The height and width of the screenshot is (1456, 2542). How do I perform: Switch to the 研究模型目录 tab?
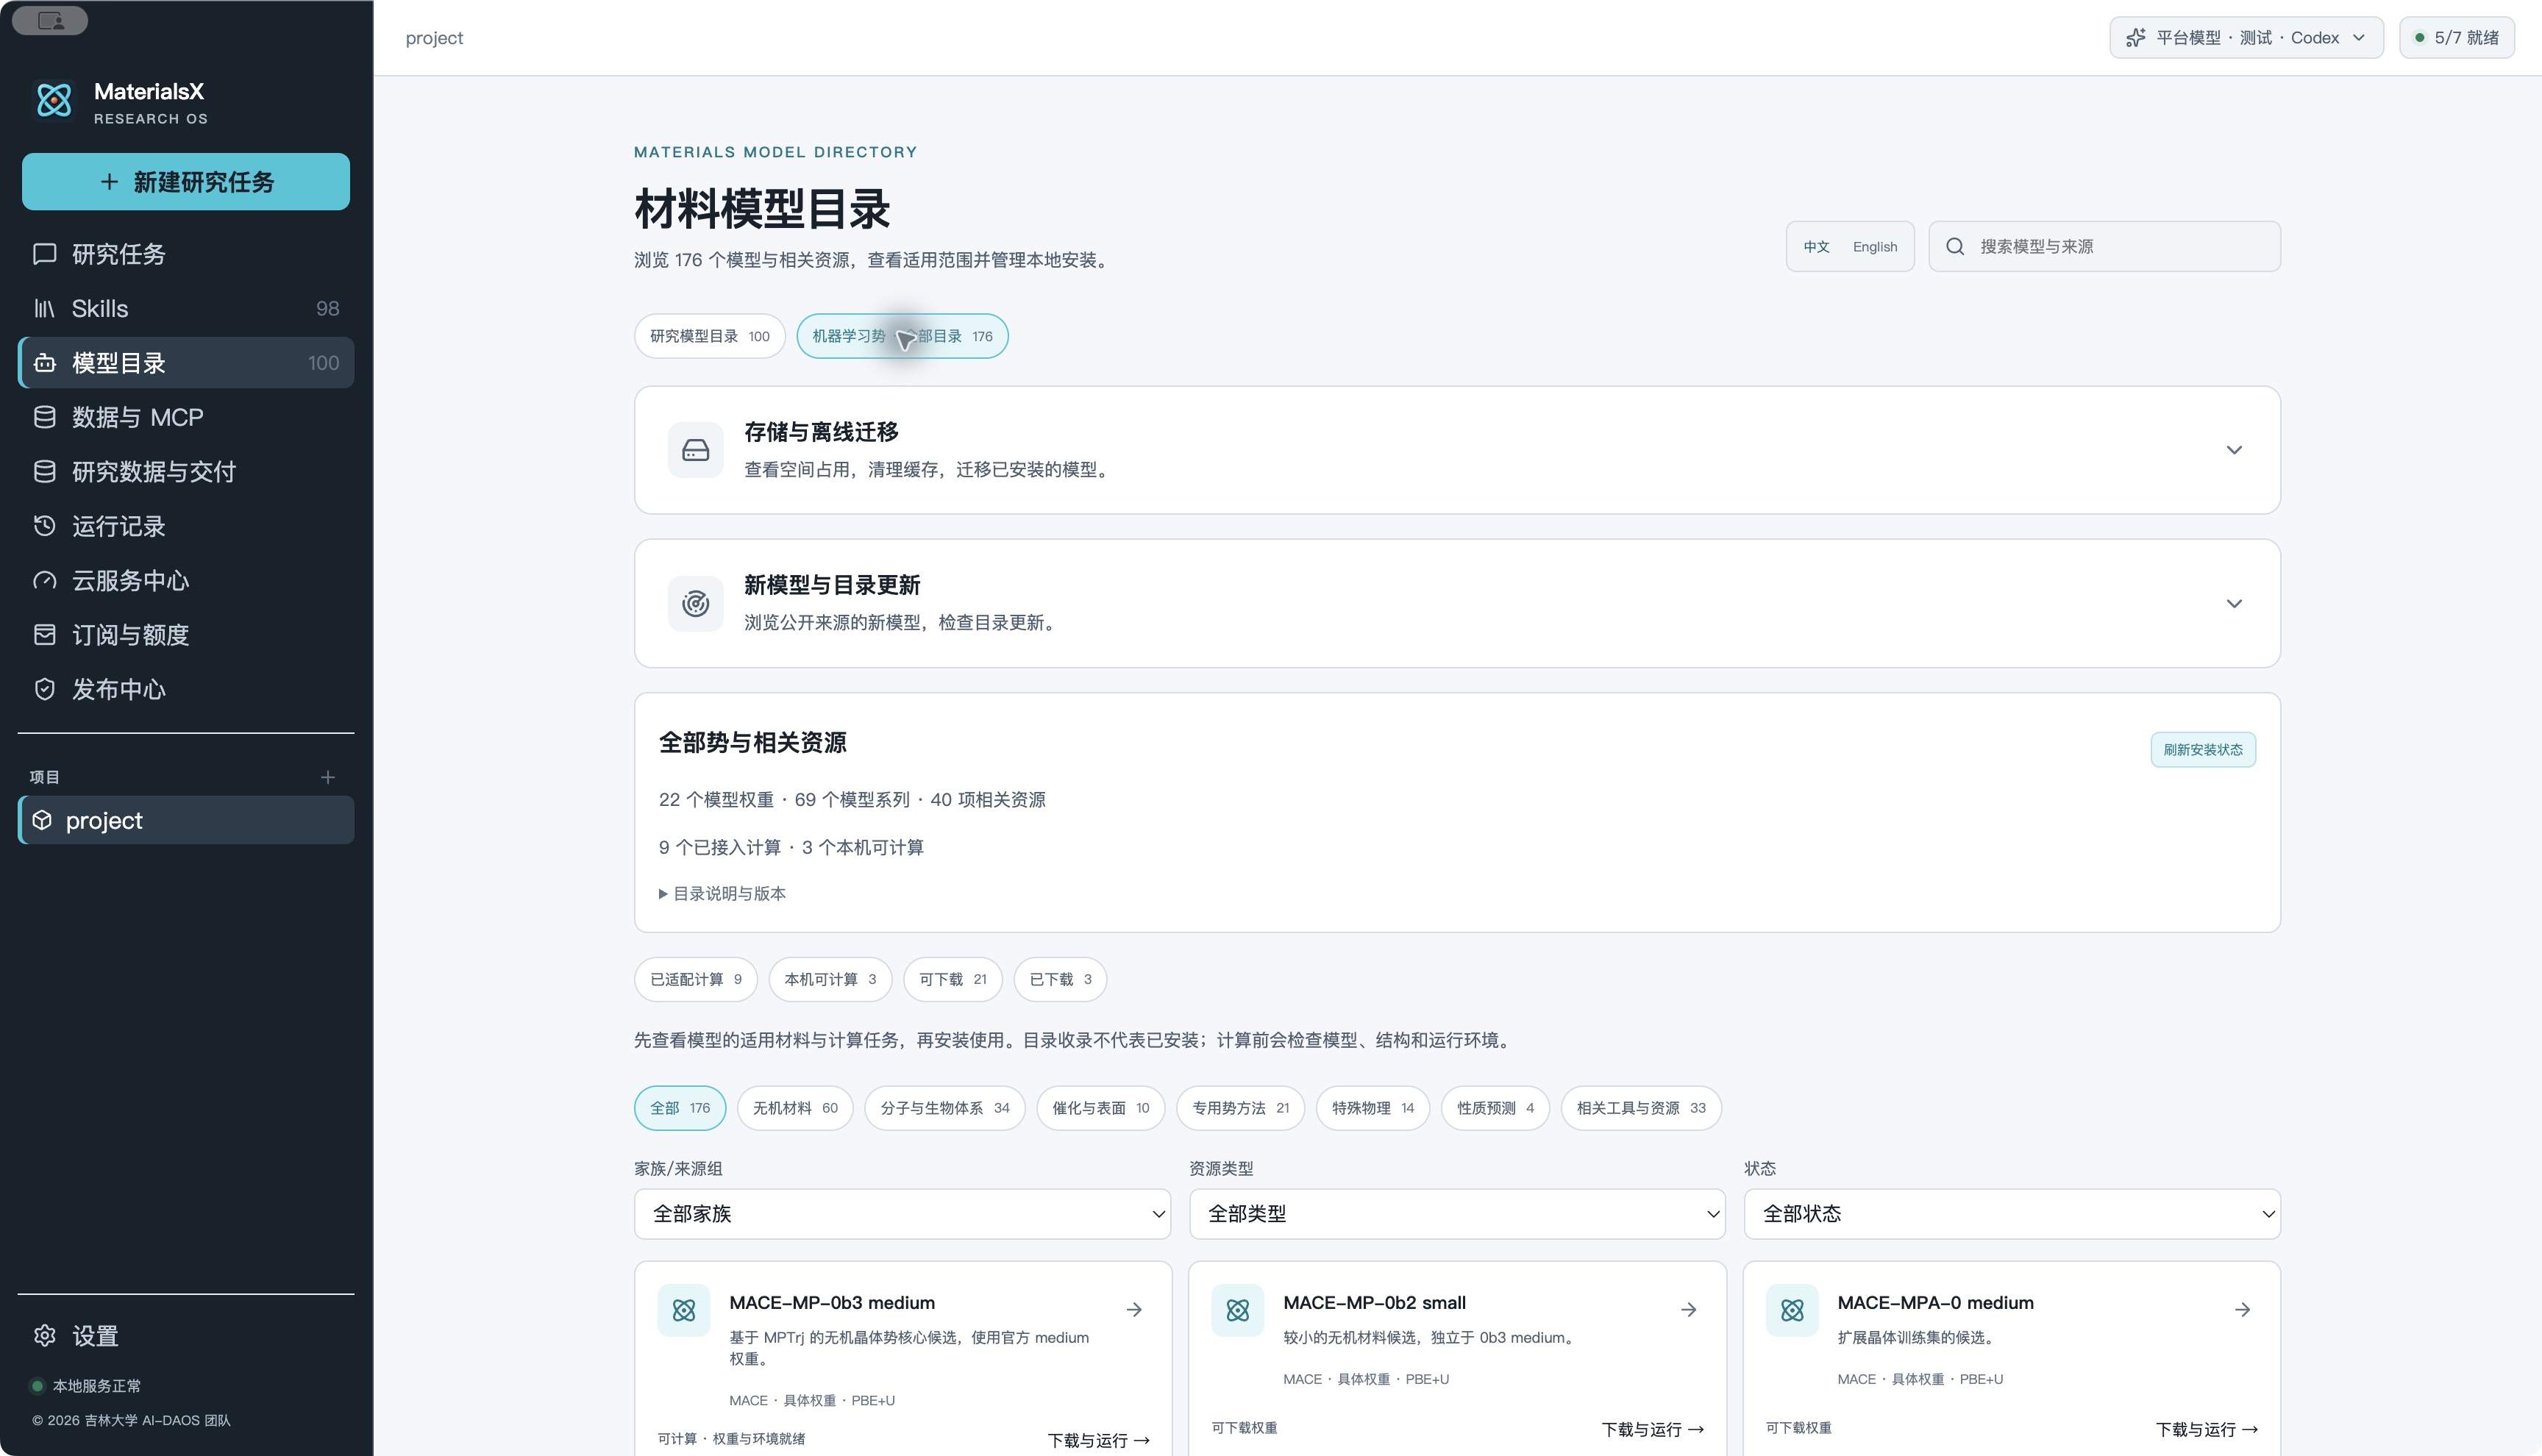point(710,336)
